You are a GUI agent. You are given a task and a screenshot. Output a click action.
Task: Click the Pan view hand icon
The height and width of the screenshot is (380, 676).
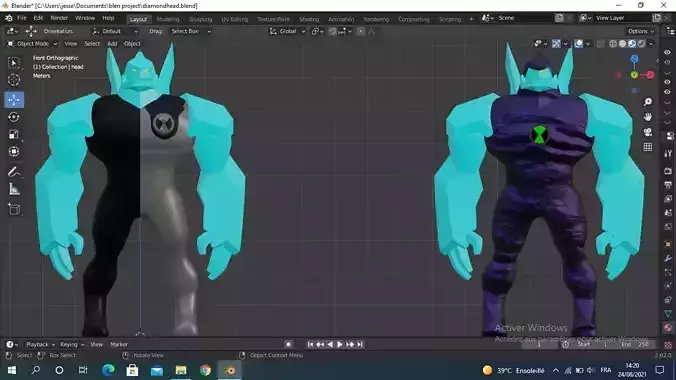[x=648, y=117]
